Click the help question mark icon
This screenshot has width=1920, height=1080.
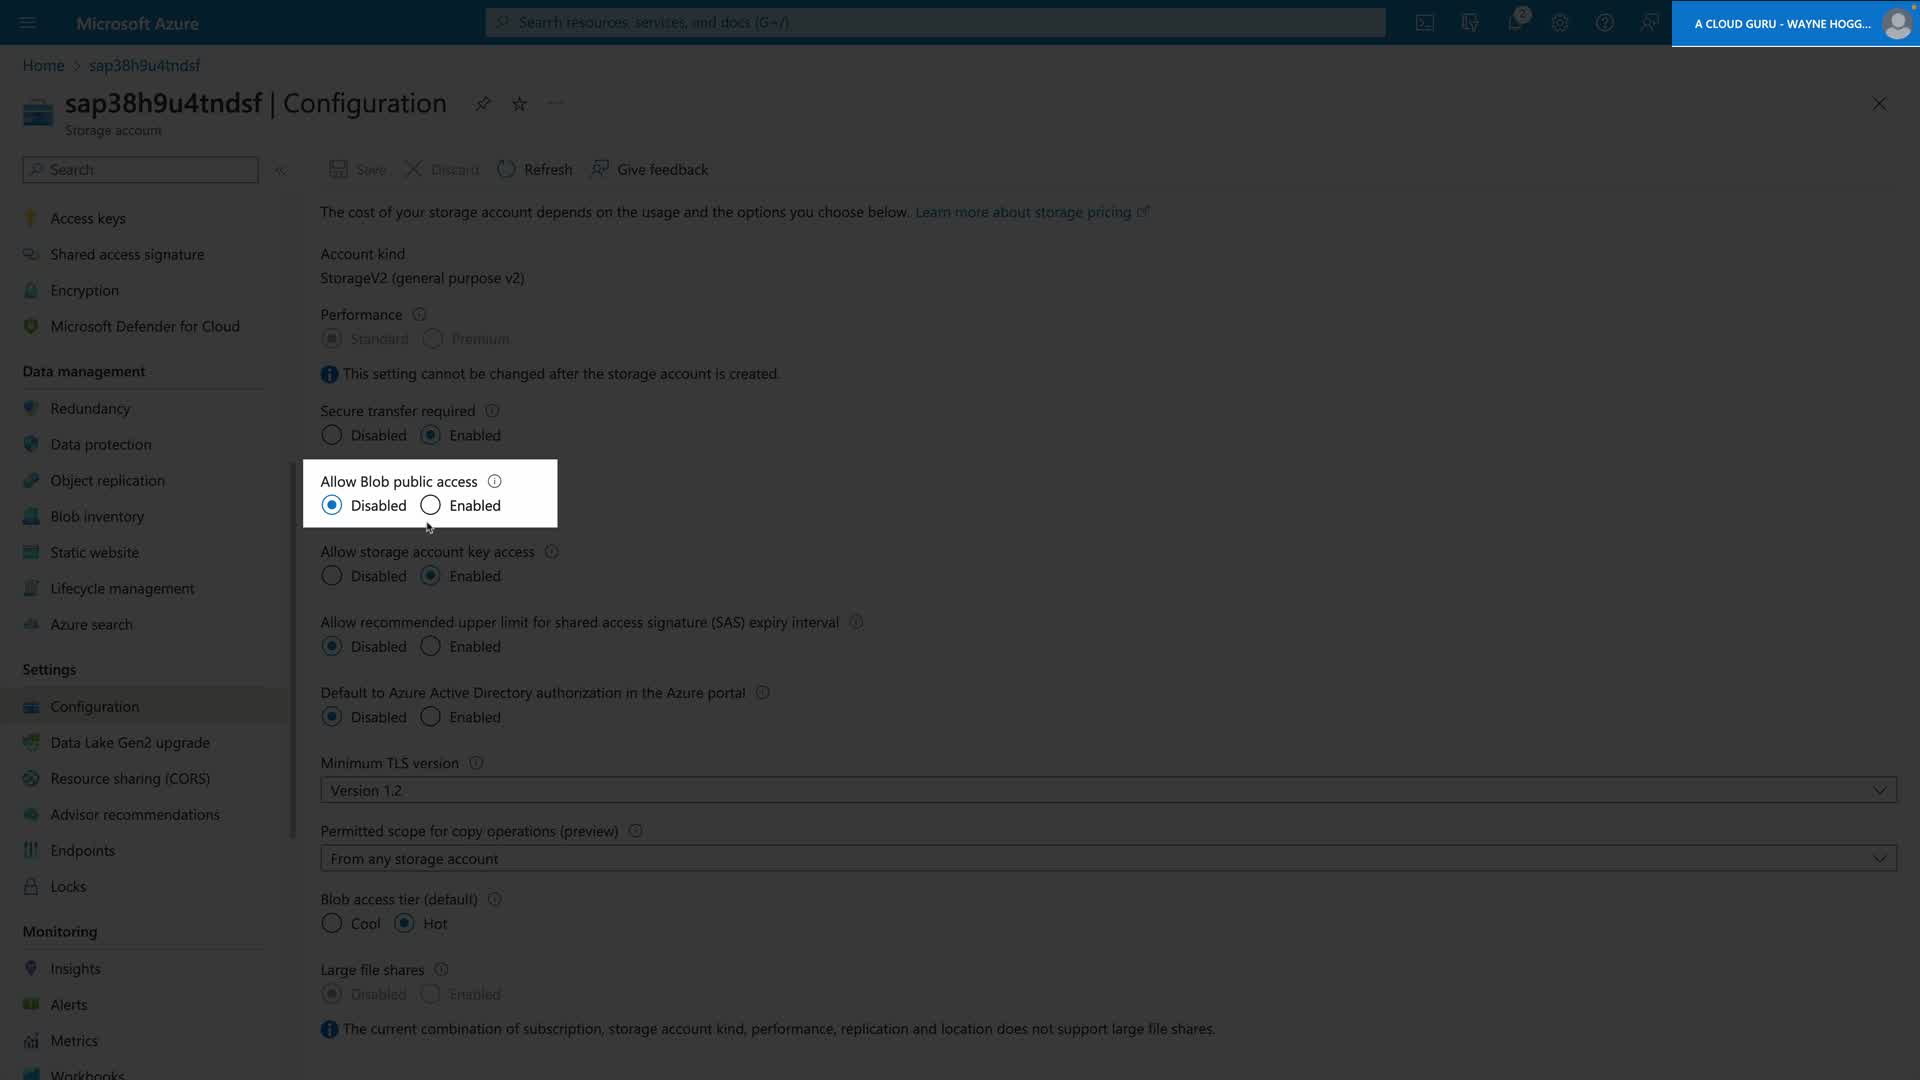pyautogui.click(x=1604, y=23)
